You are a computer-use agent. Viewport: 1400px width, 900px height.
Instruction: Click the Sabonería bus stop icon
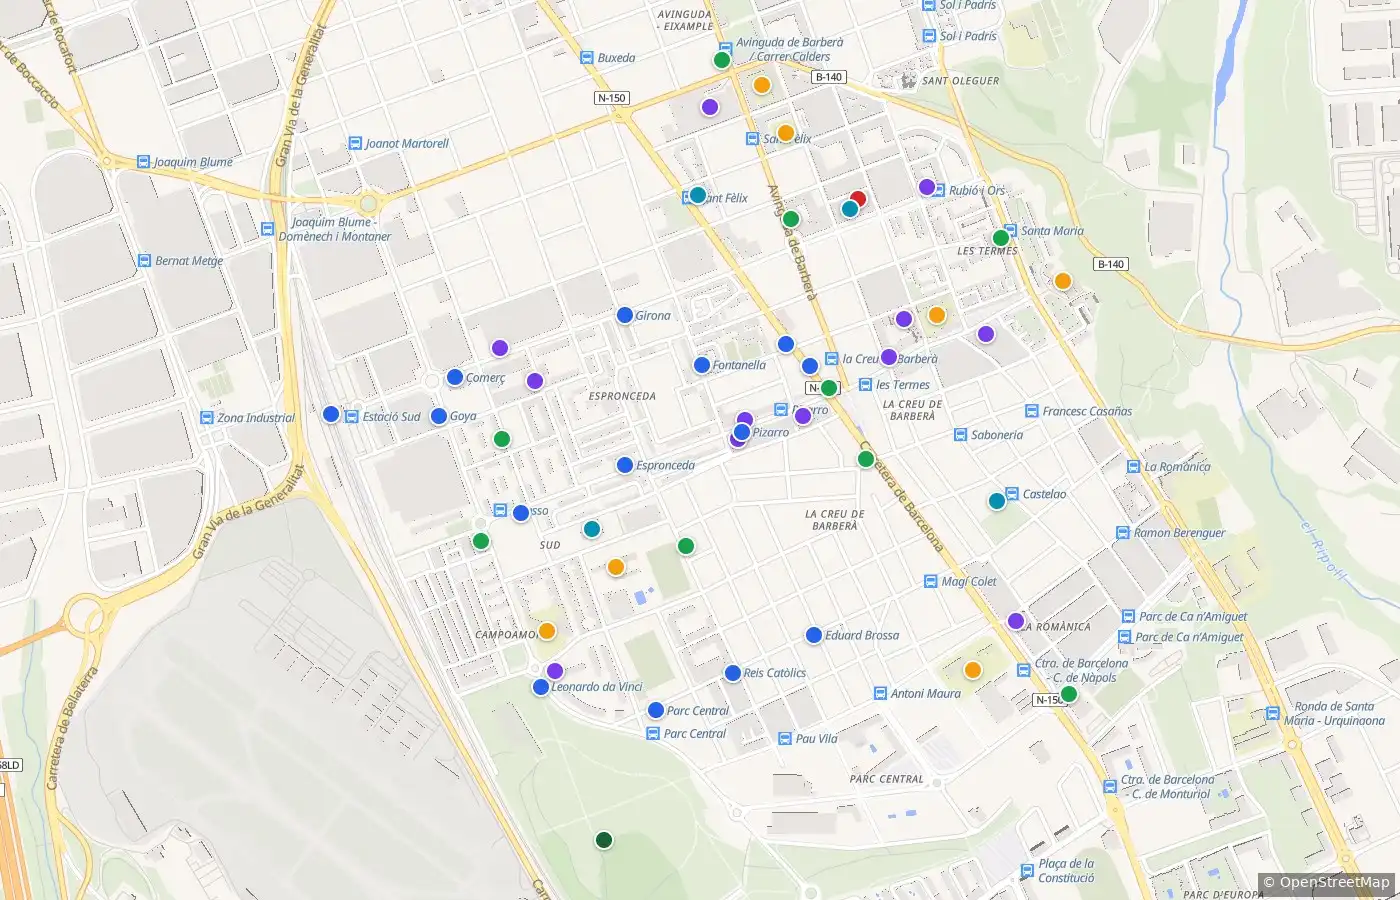[960, 435]
